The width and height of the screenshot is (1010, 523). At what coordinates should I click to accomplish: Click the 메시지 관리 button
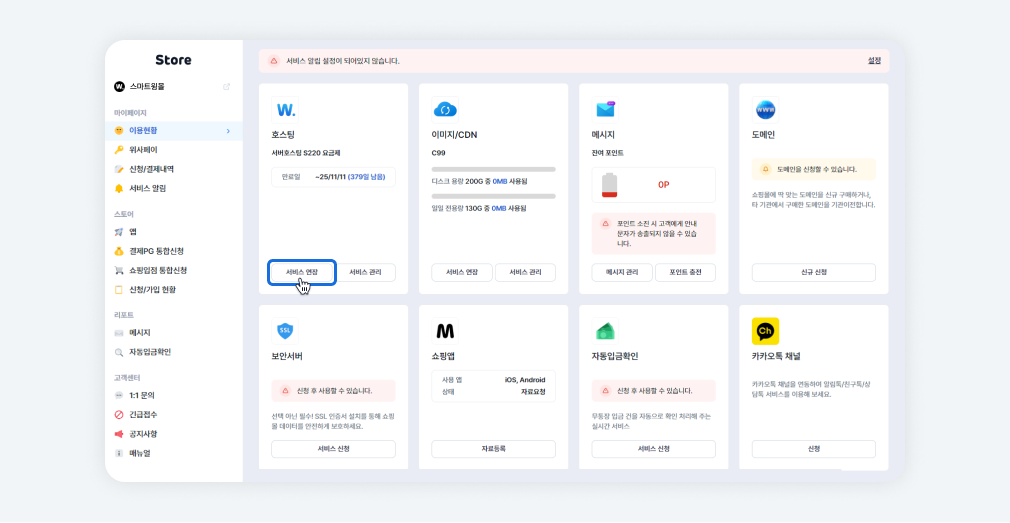[x=622, y=272]
